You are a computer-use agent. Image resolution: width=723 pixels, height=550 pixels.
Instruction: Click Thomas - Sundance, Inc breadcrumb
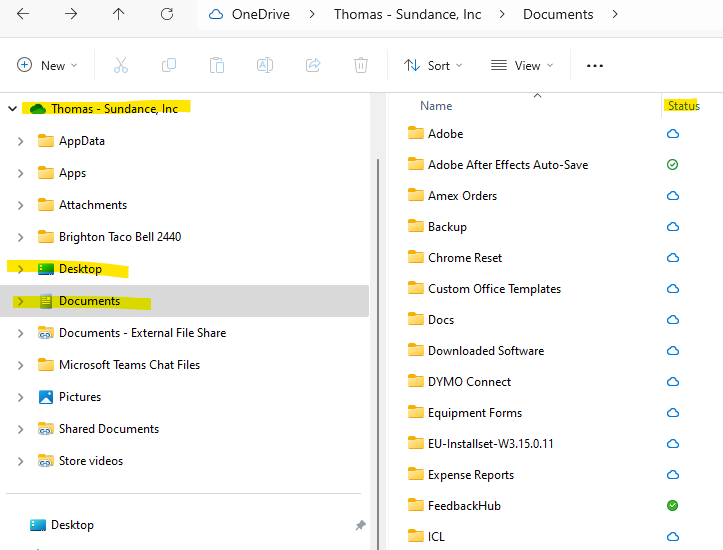[408, 14]
